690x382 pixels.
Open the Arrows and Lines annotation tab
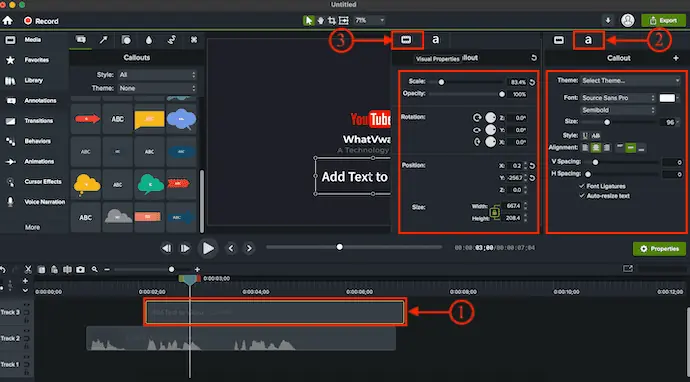(103, 40)
